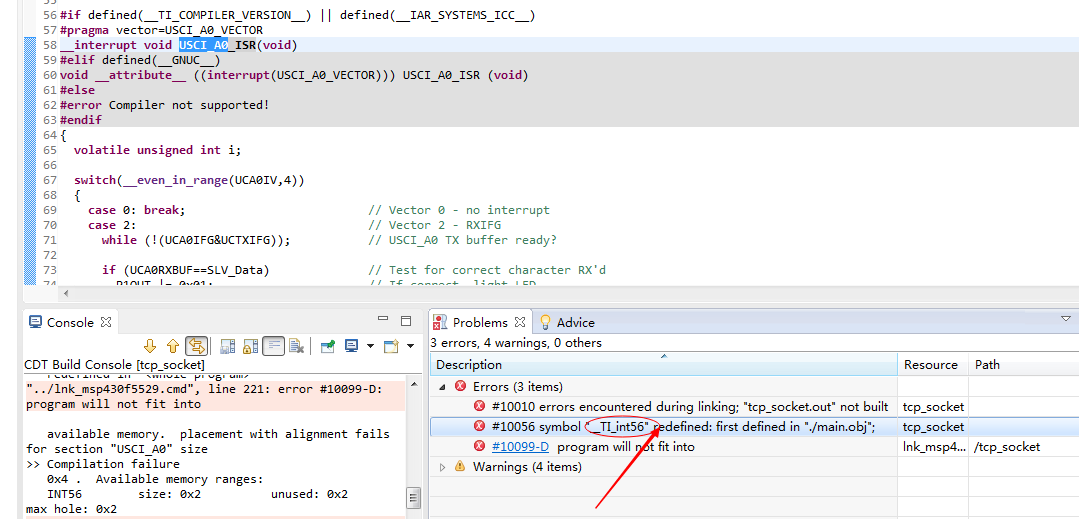Switch to the Advice tab

point(567,322)
